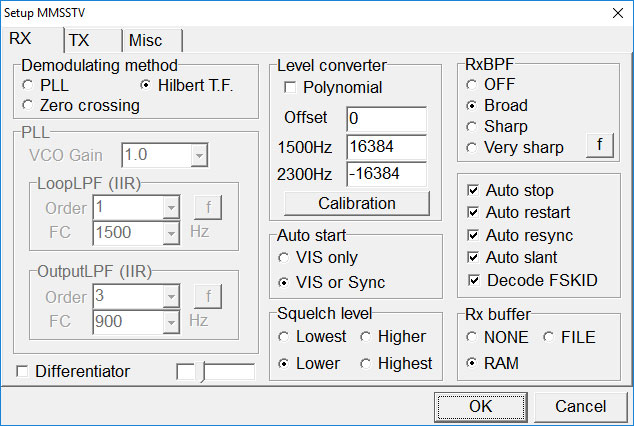
Task: Select Hilbert T.F. demodulating method
Action: tap(186, 85)
